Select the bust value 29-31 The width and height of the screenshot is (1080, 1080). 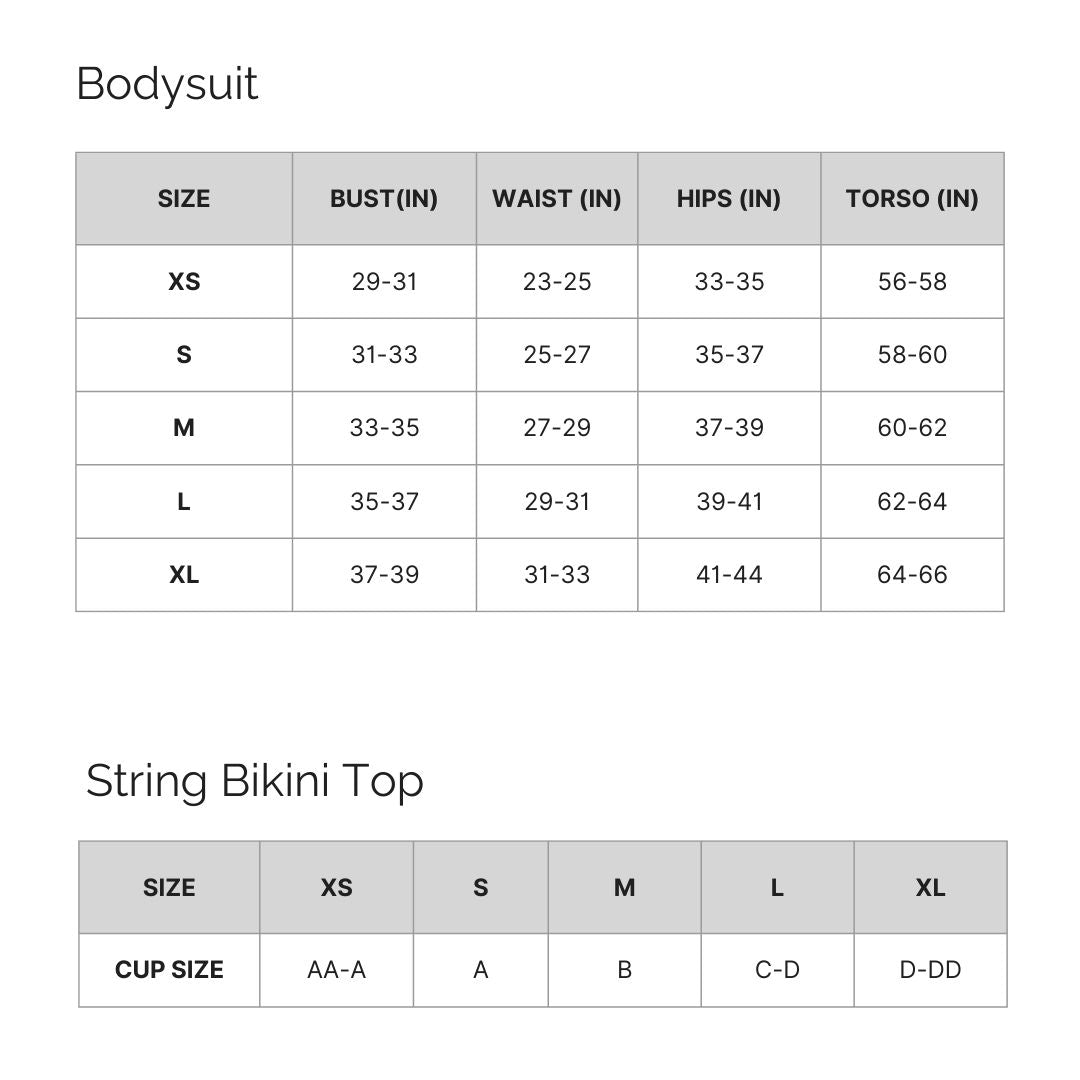tap(384, 282)
